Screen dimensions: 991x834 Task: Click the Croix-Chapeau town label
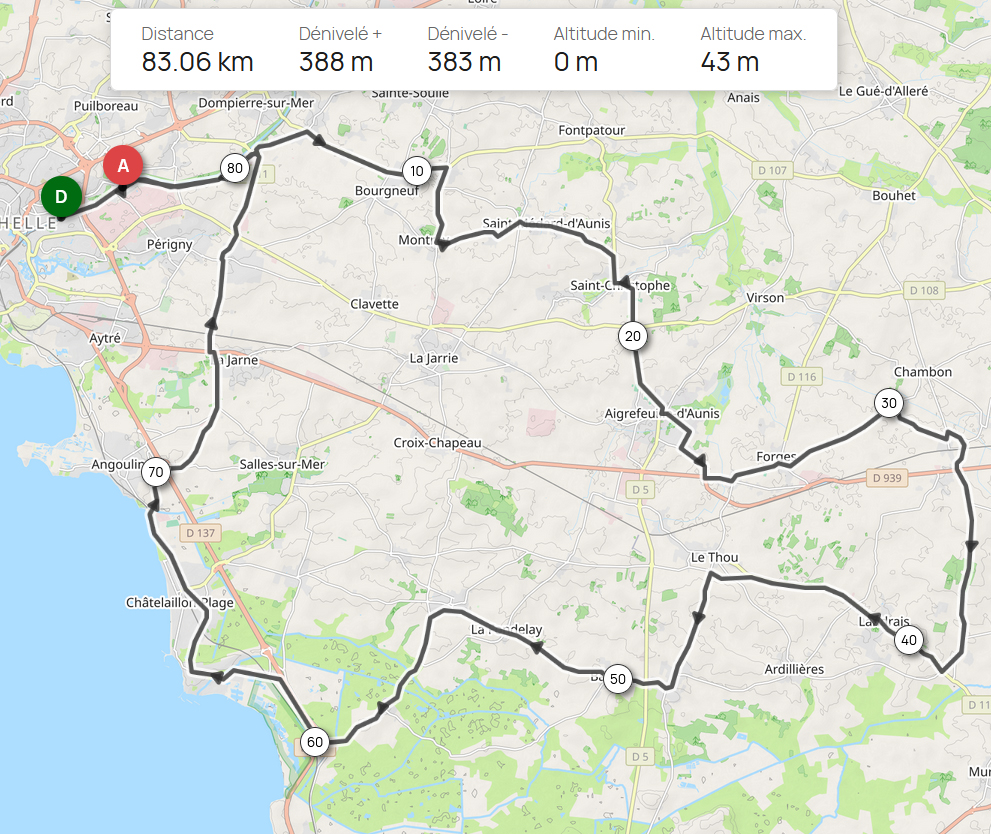[x=437, y=443]
